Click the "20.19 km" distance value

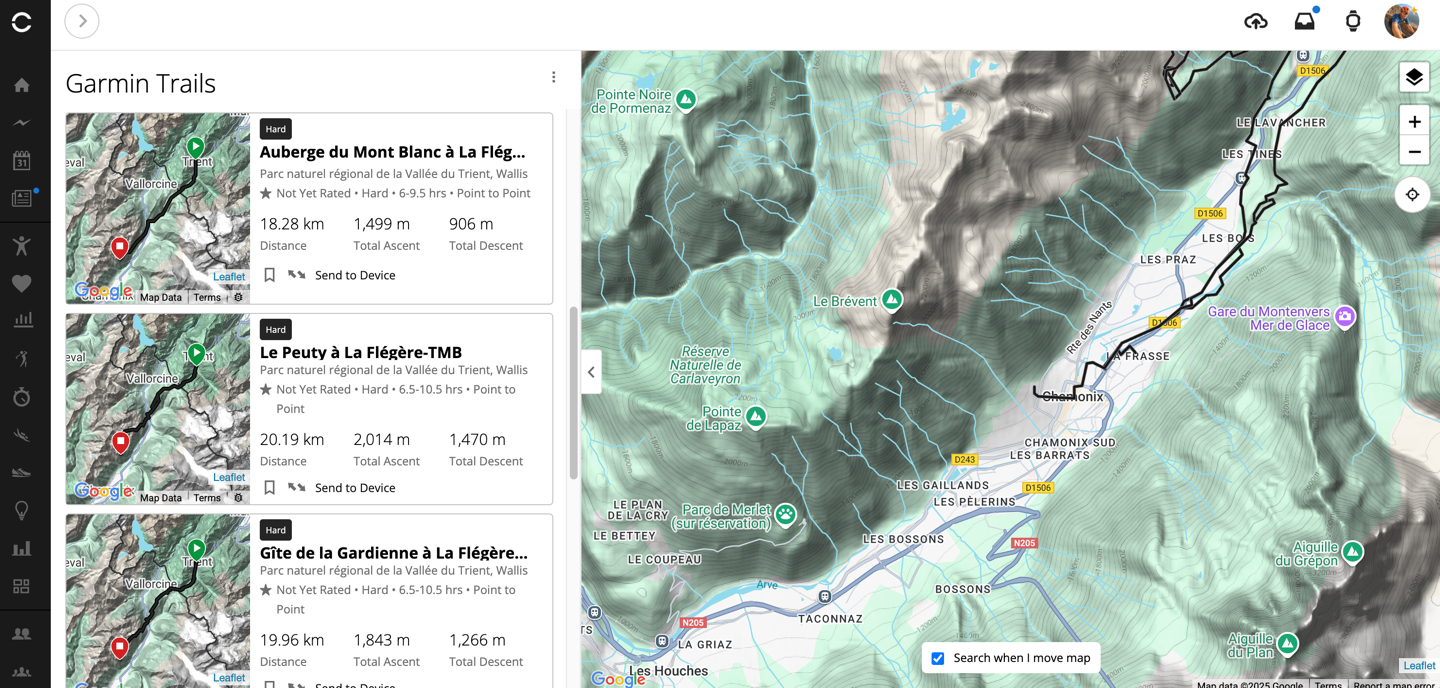(x=292, y=439)
